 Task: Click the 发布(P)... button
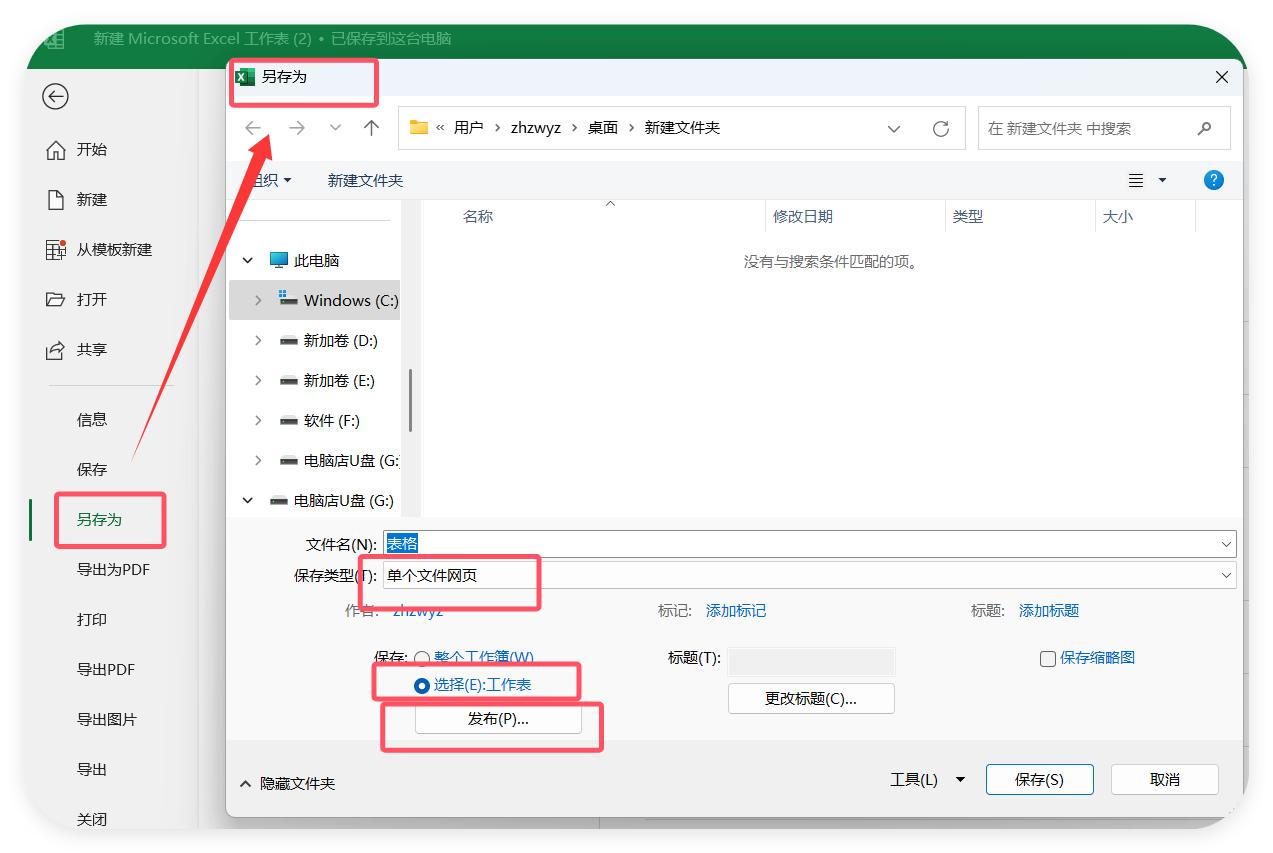click(x=498, y=720)
